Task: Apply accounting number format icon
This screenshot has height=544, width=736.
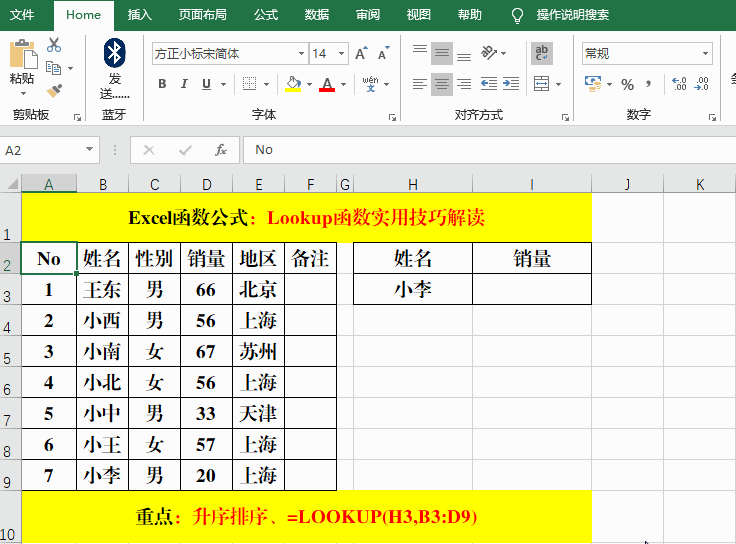Action: click(593, 84)
